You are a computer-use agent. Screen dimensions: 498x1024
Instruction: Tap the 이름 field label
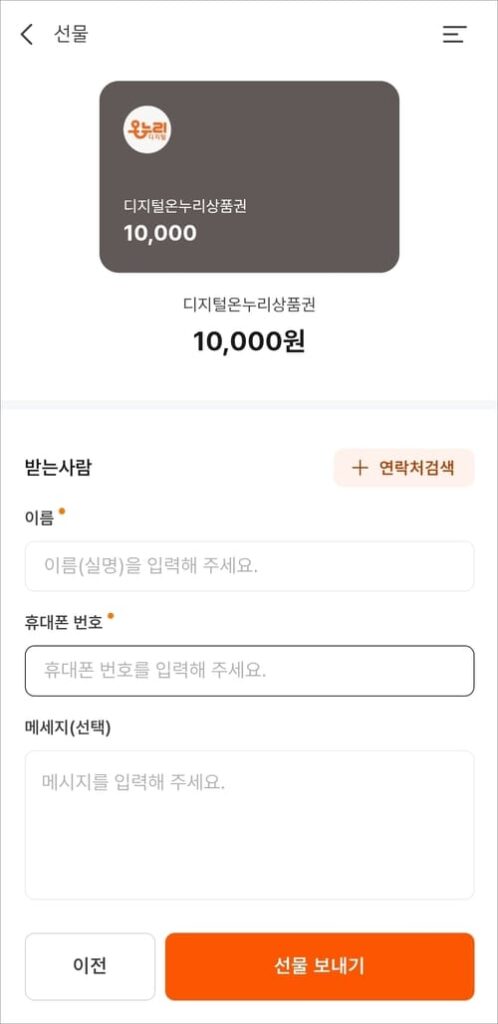coord(39,520)
